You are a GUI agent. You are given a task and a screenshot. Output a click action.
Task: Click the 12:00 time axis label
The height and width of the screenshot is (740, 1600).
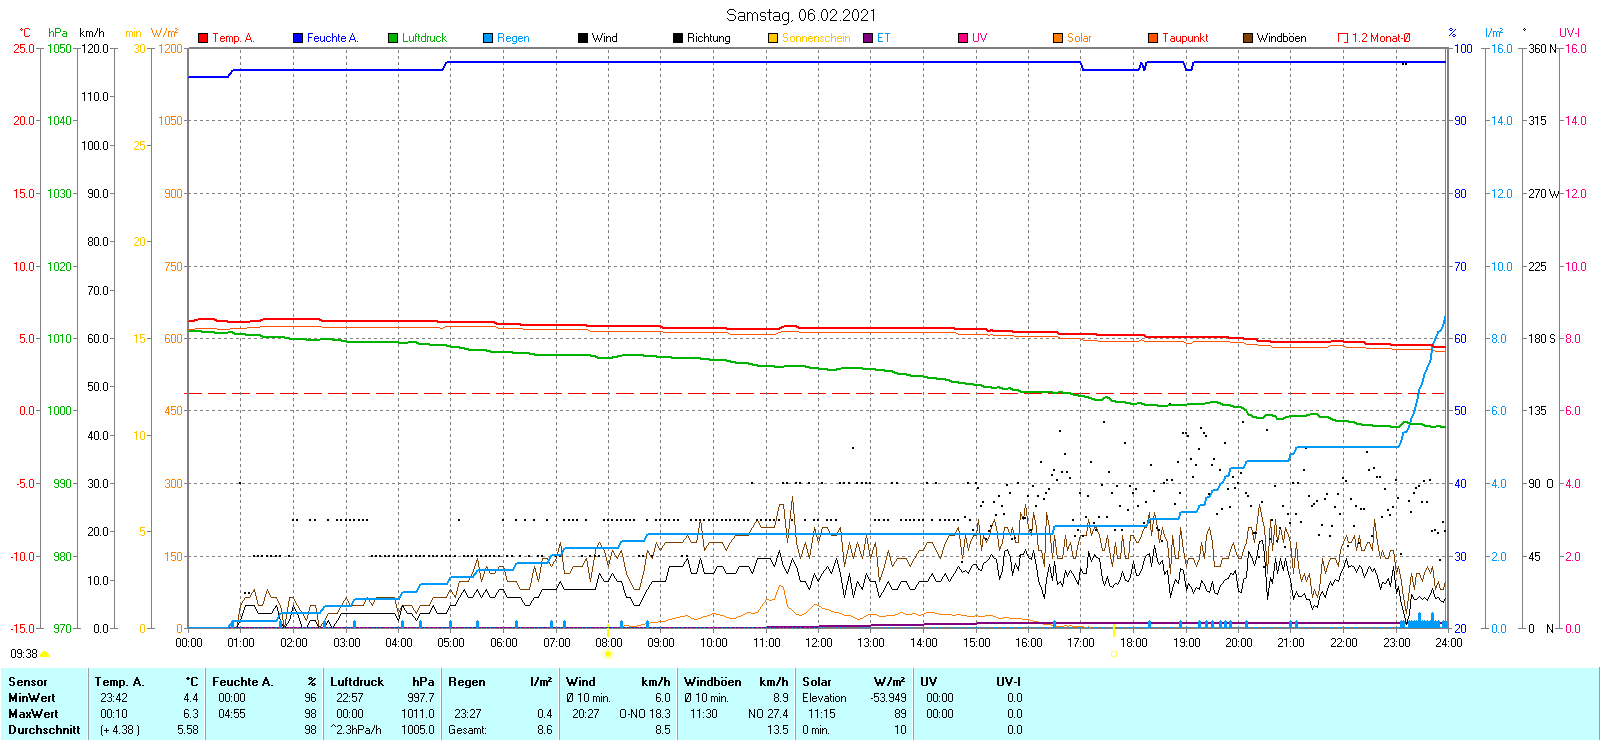click(x=819, y=643)
